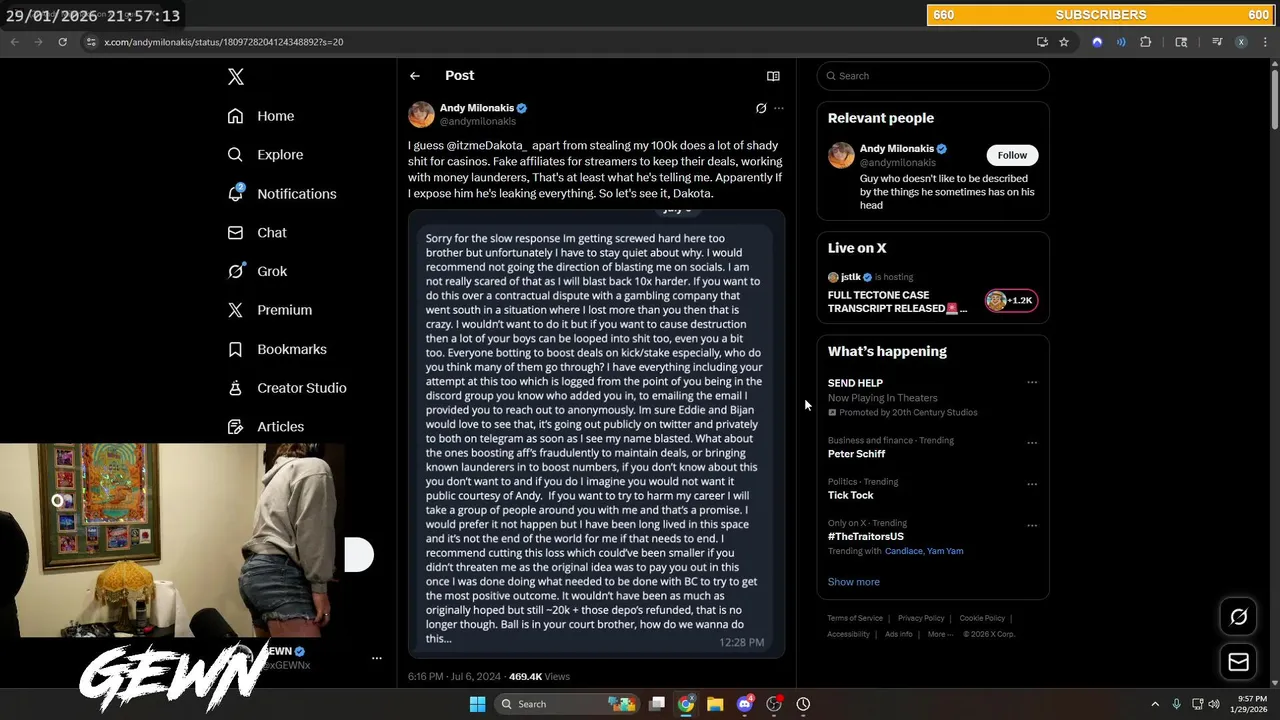
Task: Click the Explore magnifier icon
Action: (235, 155)
